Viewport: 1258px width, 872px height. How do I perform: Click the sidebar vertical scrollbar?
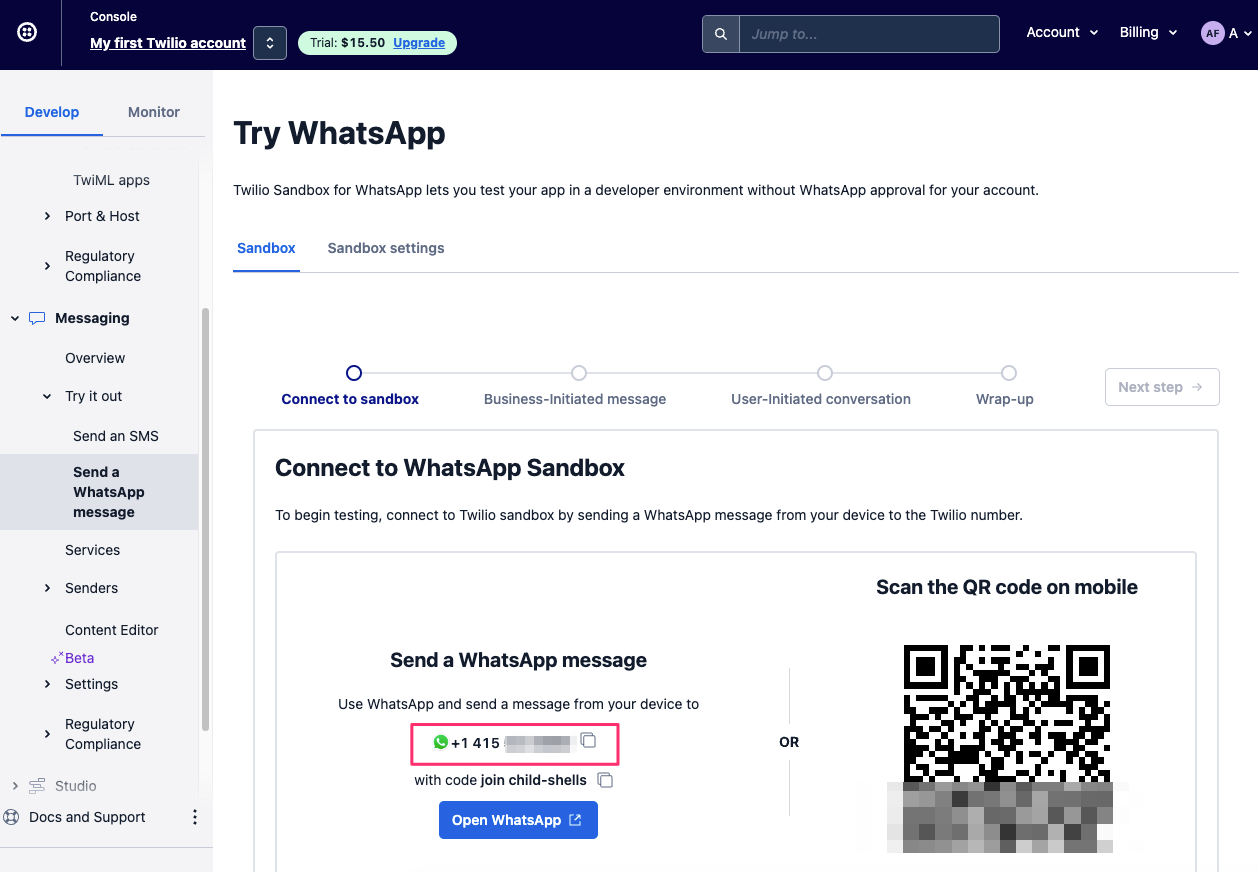click(x=206, y=520)
